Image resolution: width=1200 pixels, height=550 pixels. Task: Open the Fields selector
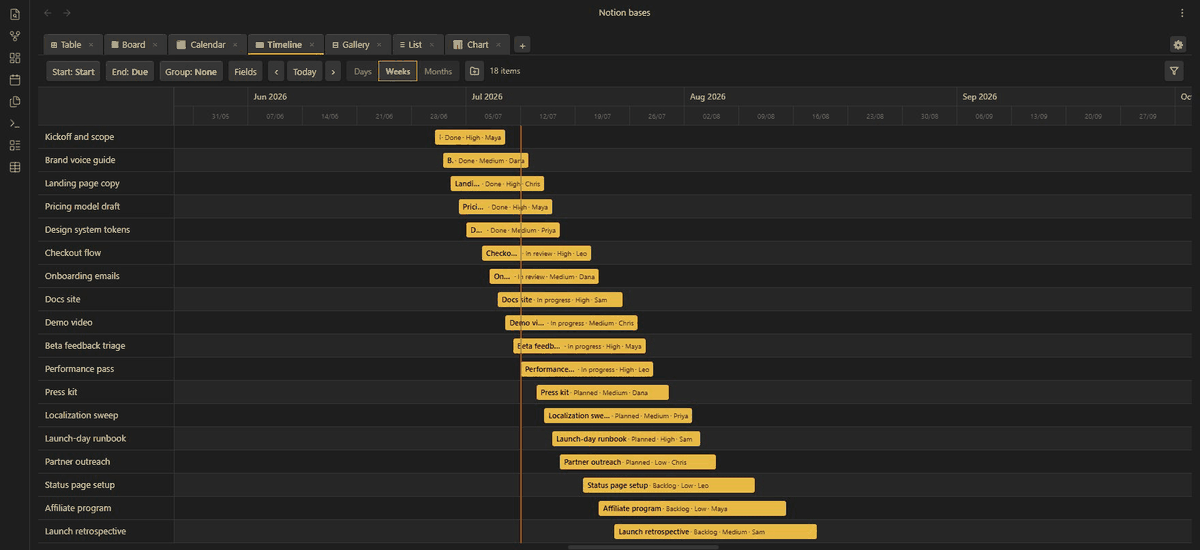[x=246, y=71]
